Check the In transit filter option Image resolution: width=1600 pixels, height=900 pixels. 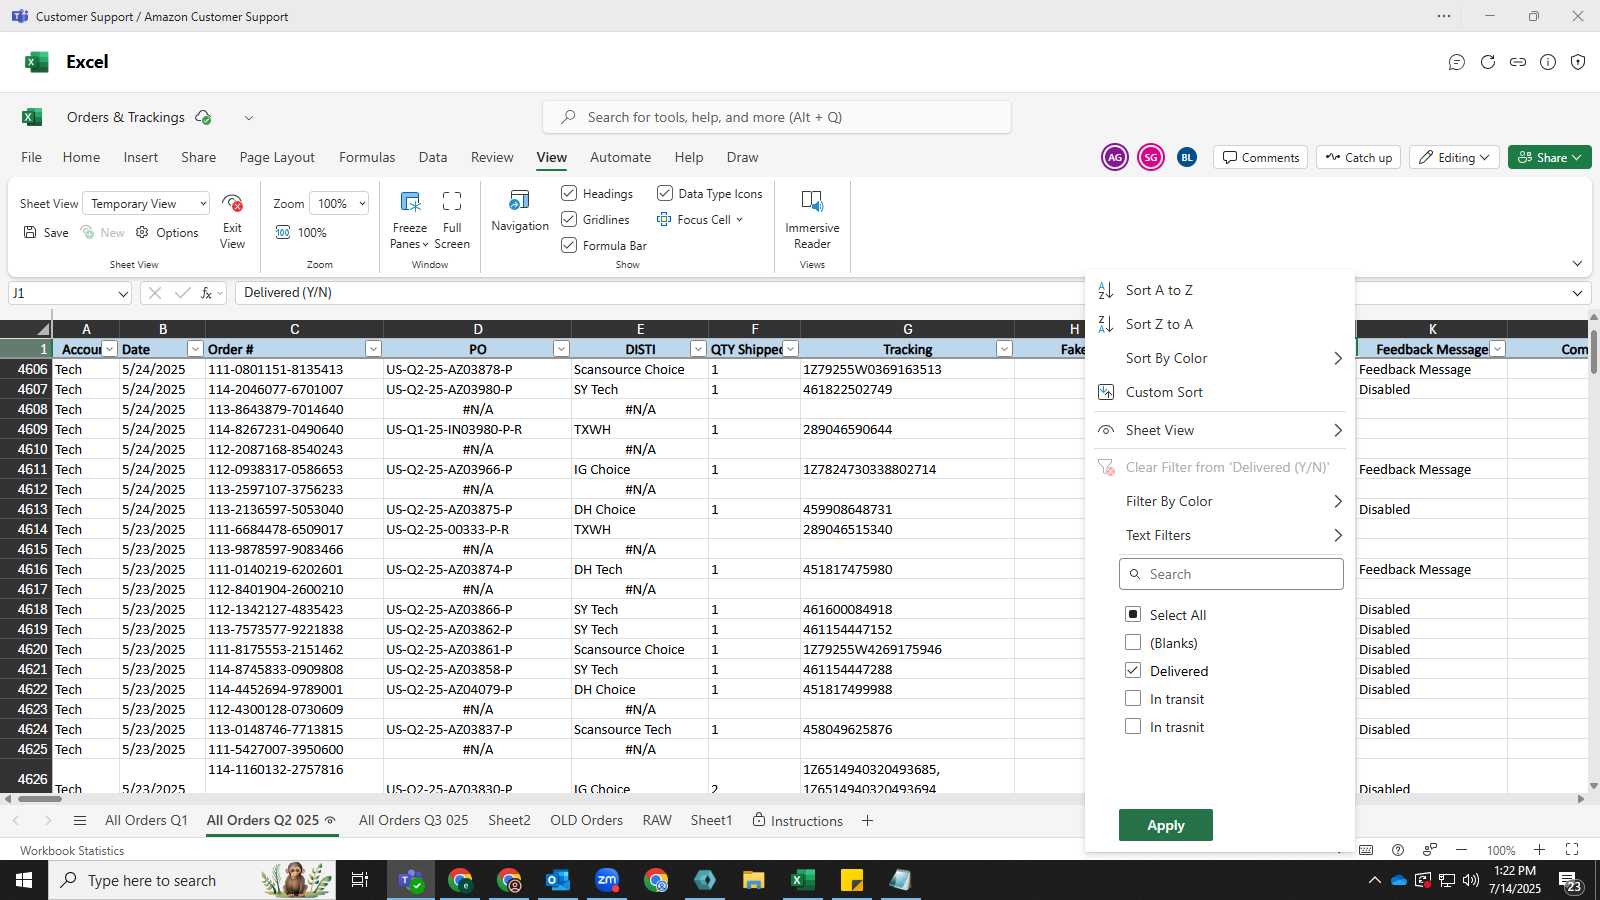click(x=1133, y=698)
